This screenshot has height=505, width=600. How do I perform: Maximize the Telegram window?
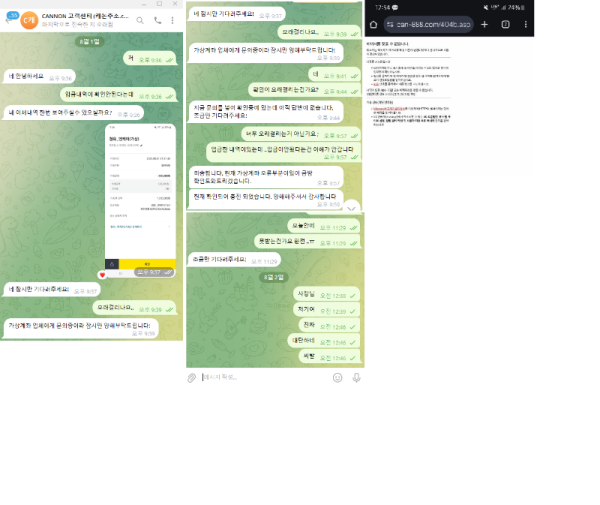coord(159,4)
